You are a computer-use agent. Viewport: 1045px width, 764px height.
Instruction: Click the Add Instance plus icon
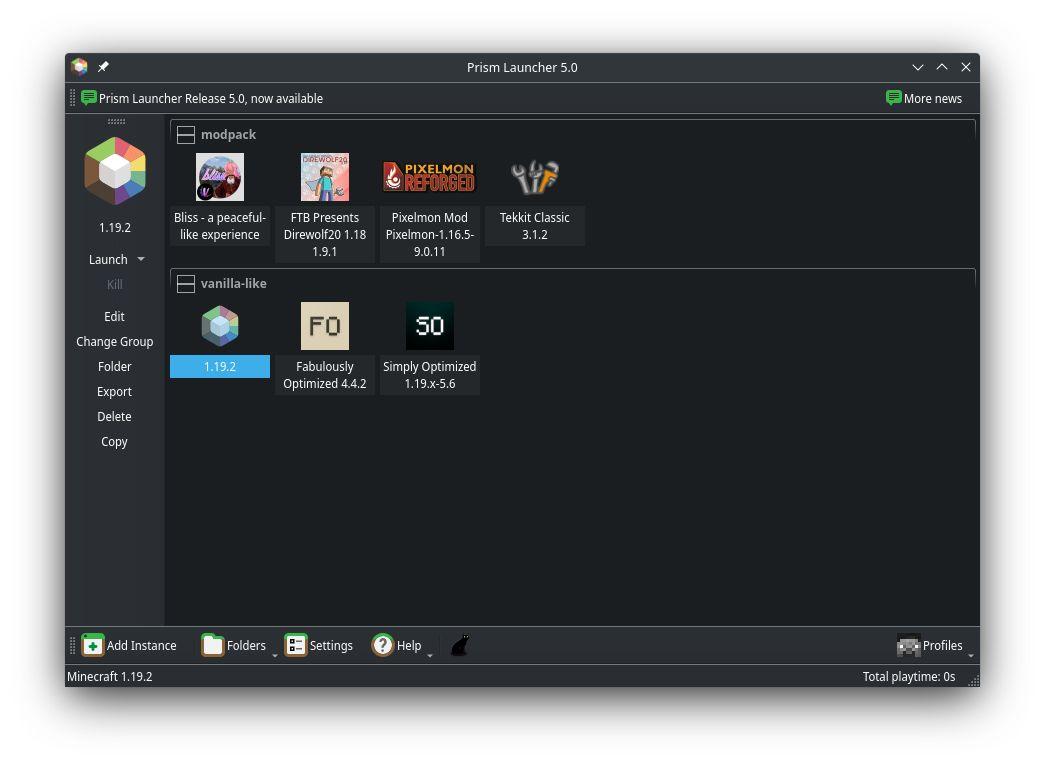coord(93,645)
